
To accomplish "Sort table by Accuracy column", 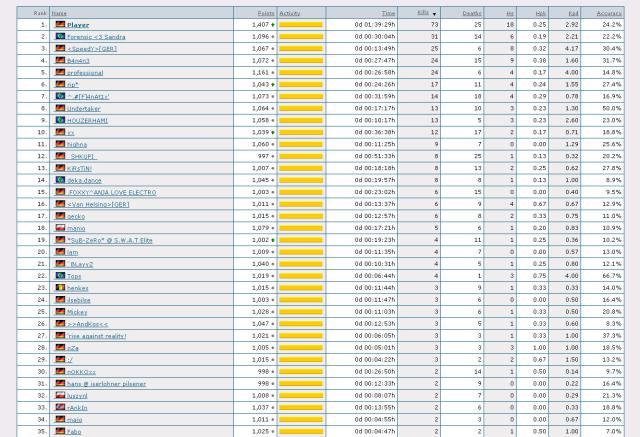I will click(x=608, y=12).
